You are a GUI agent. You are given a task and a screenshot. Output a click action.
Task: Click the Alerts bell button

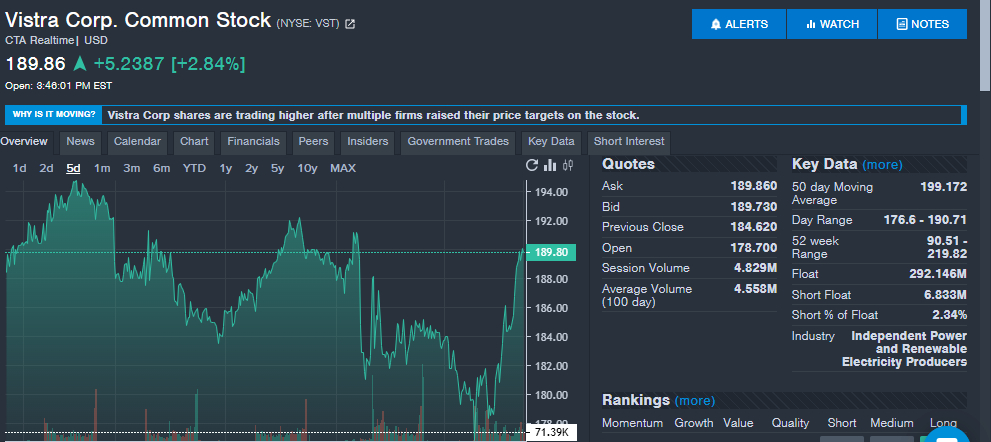pyautogui.click(x=739, y=24)
